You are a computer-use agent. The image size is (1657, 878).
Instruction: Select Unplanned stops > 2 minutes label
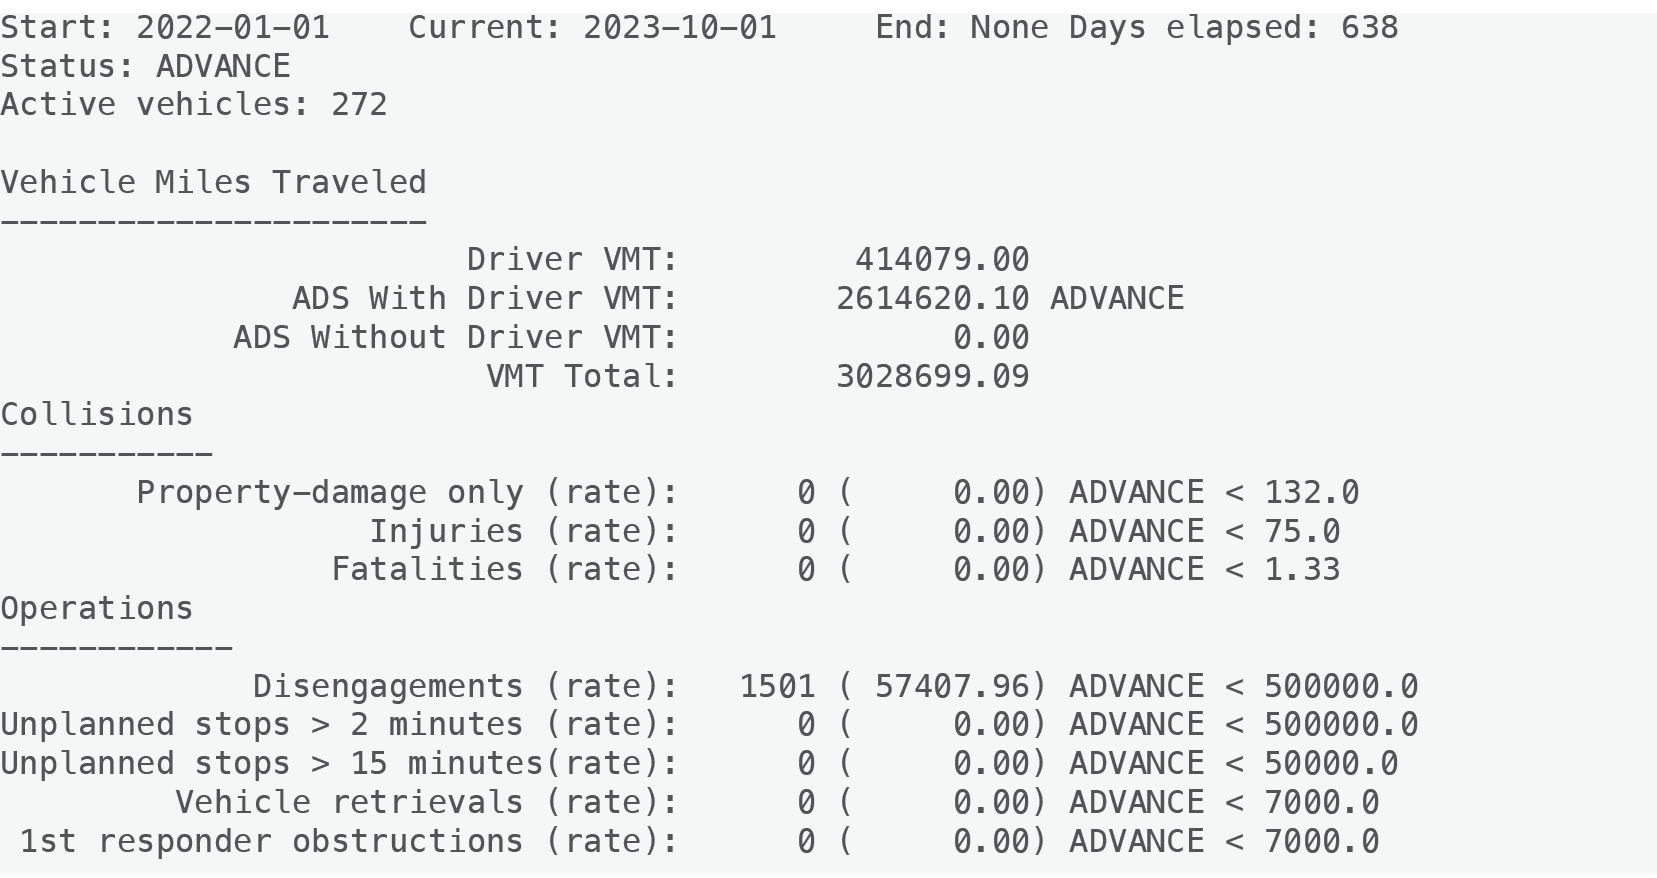click(339, 724)
